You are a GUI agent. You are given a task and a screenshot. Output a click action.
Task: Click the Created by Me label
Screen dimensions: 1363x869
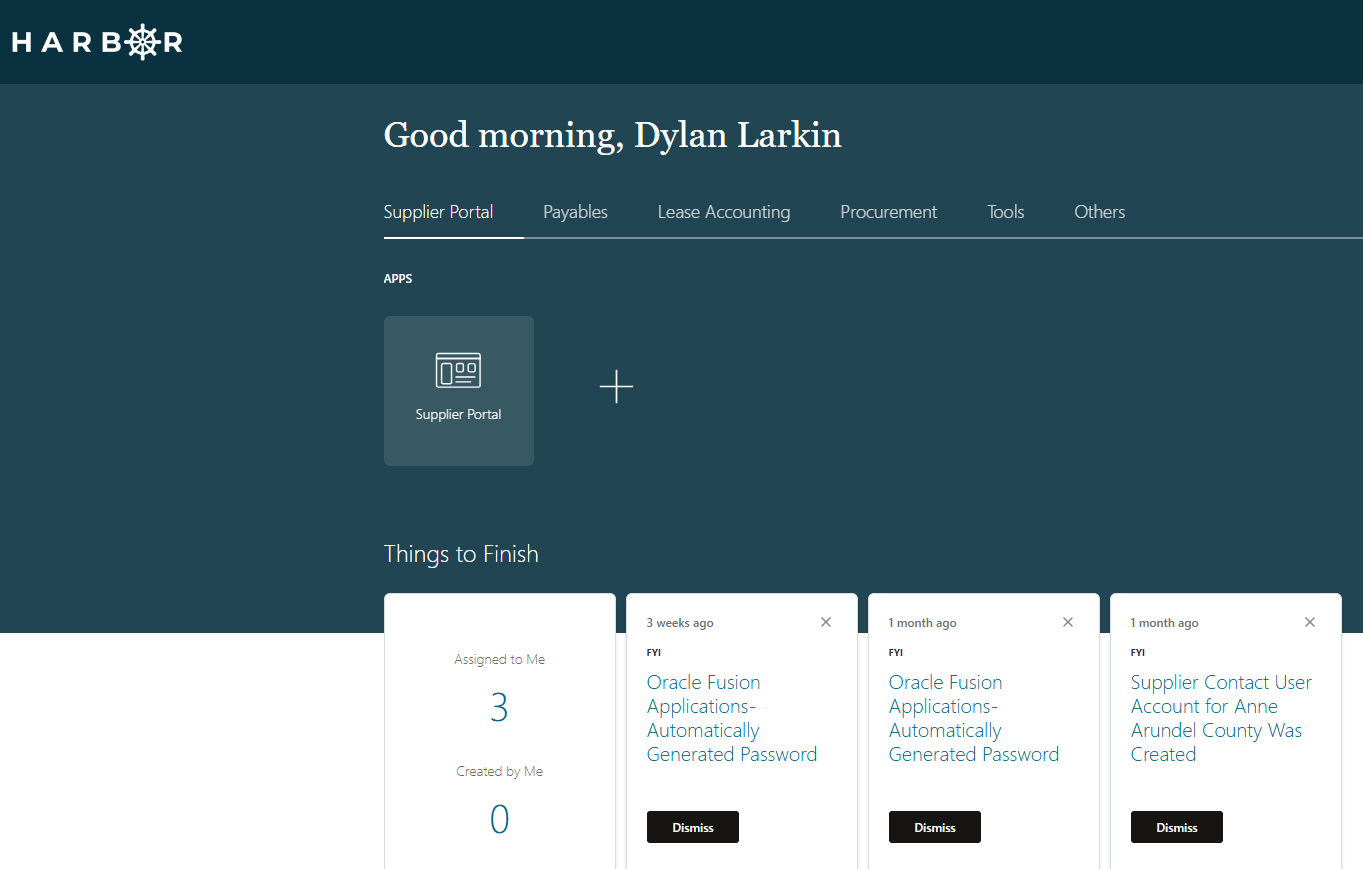[x=500, y=772]
